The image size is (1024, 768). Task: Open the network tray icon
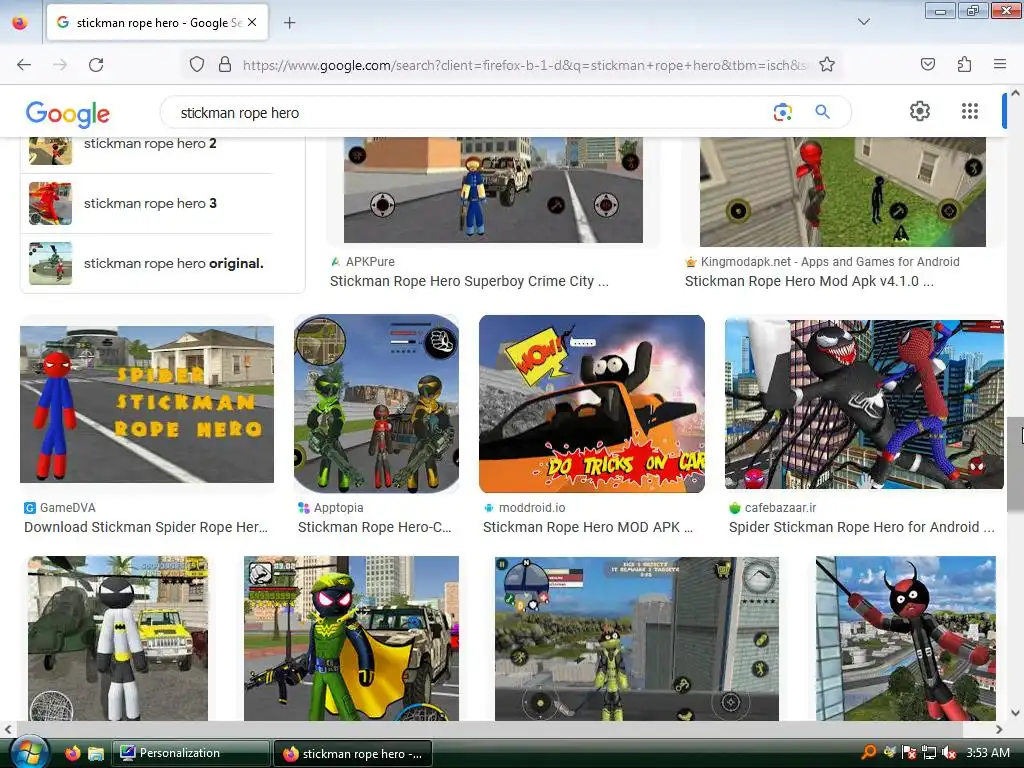click(x=929, y=753)
